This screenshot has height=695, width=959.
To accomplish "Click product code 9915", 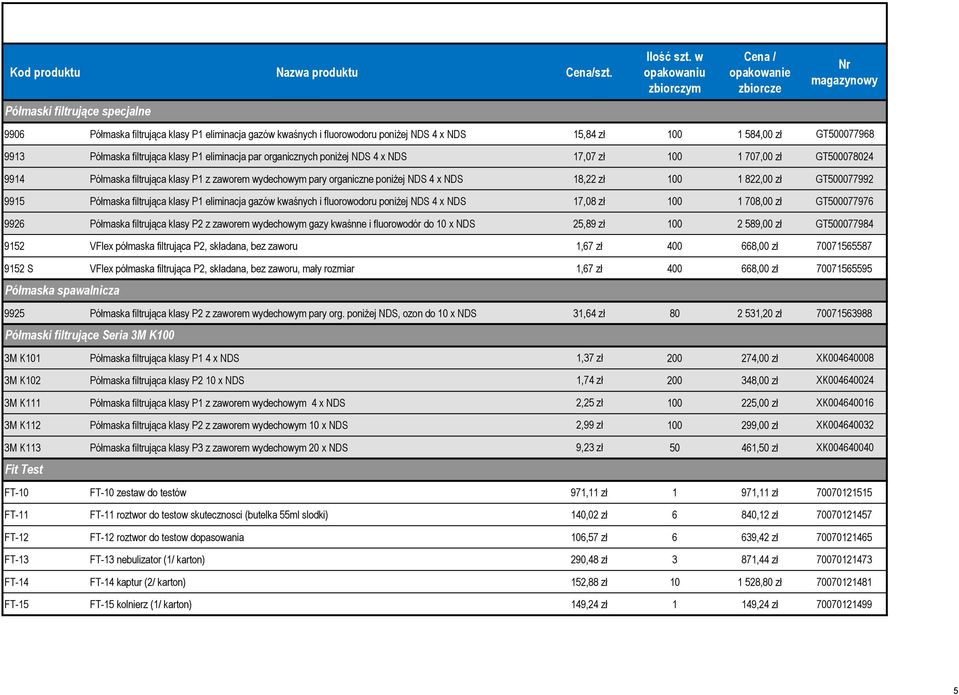I will (15, 201).
